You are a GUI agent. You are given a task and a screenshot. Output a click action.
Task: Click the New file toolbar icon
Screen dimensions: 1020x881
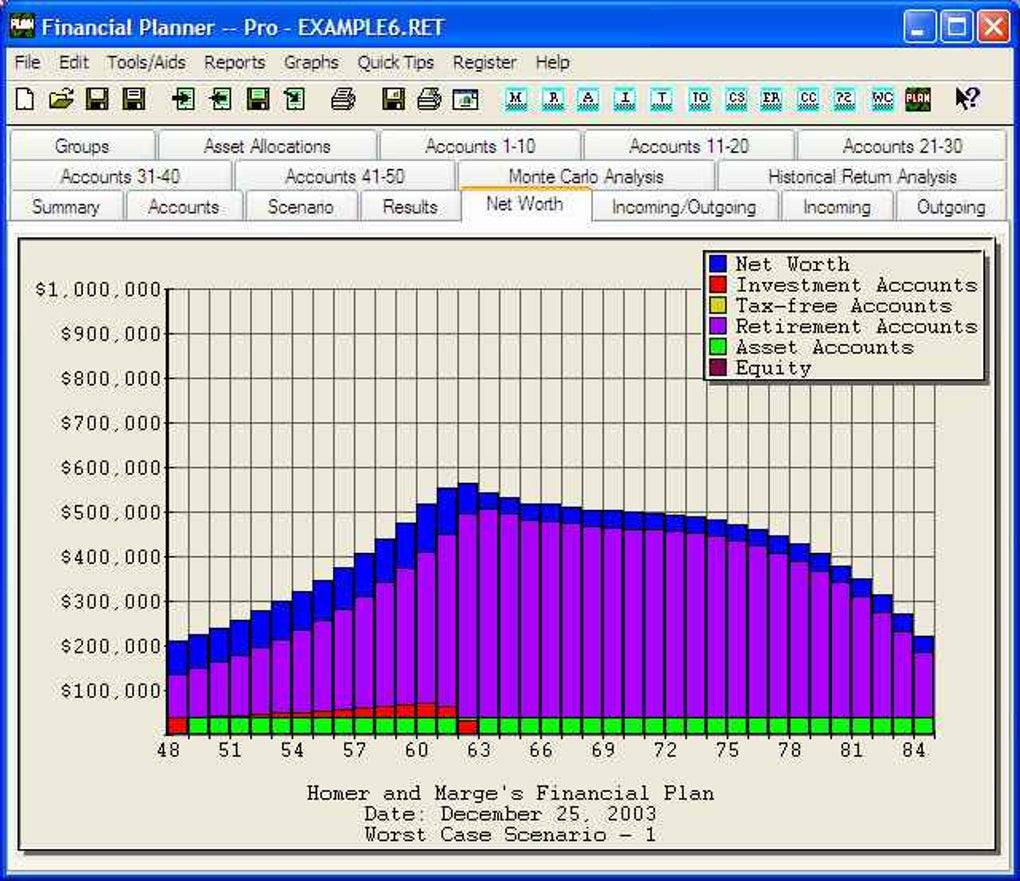point(25,99)
